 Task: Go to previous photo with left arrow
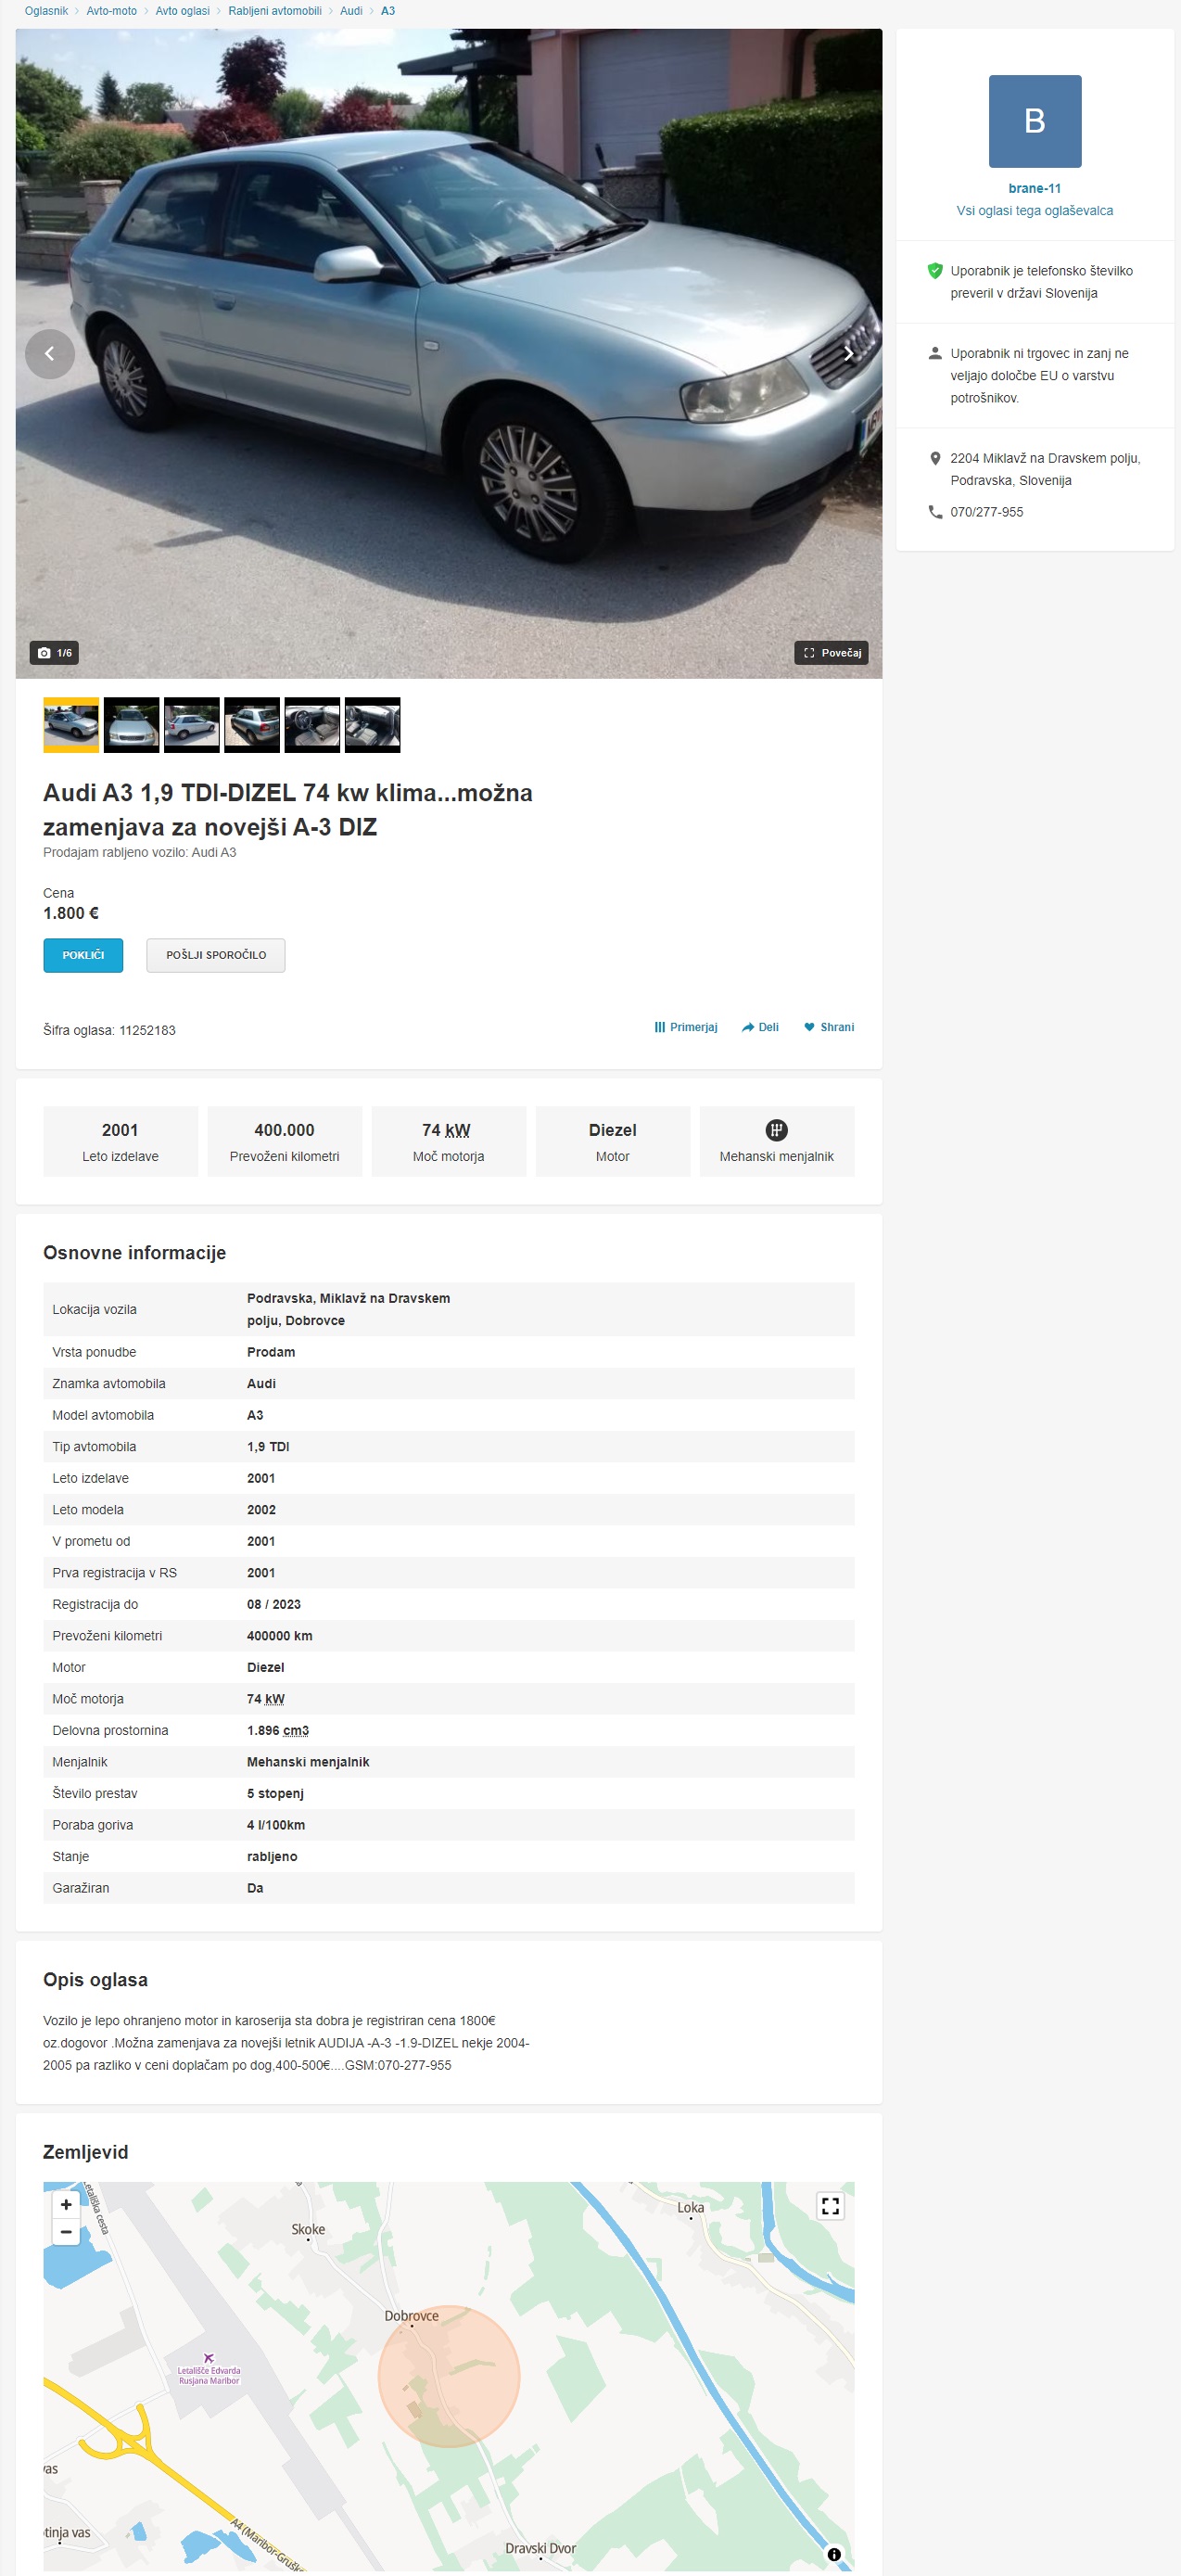tap(50, 354)
